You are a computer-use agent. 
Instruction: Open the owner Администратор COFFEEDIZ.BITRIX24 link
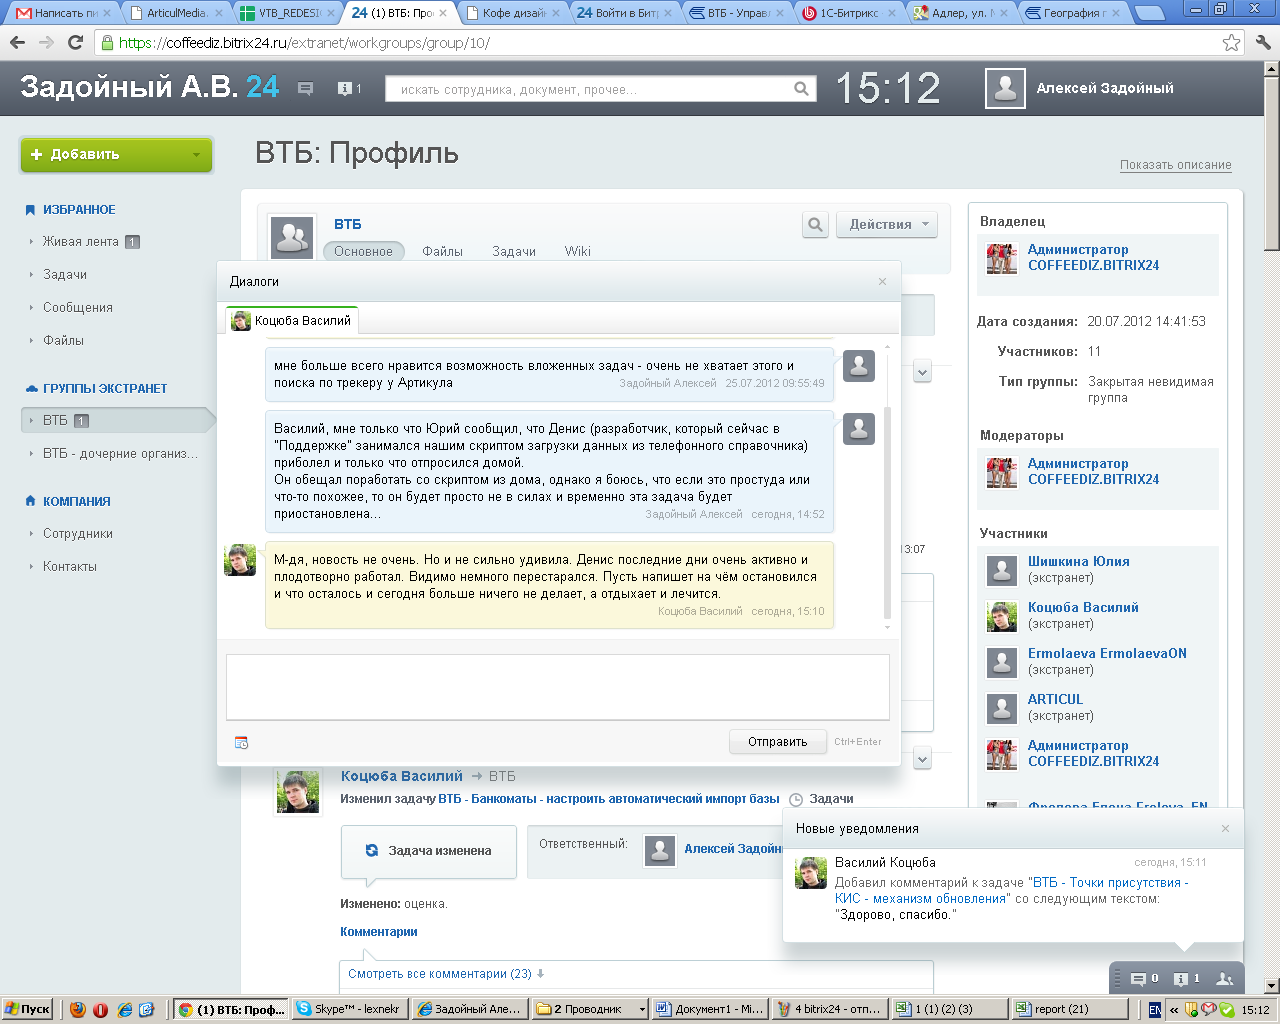1093,258
